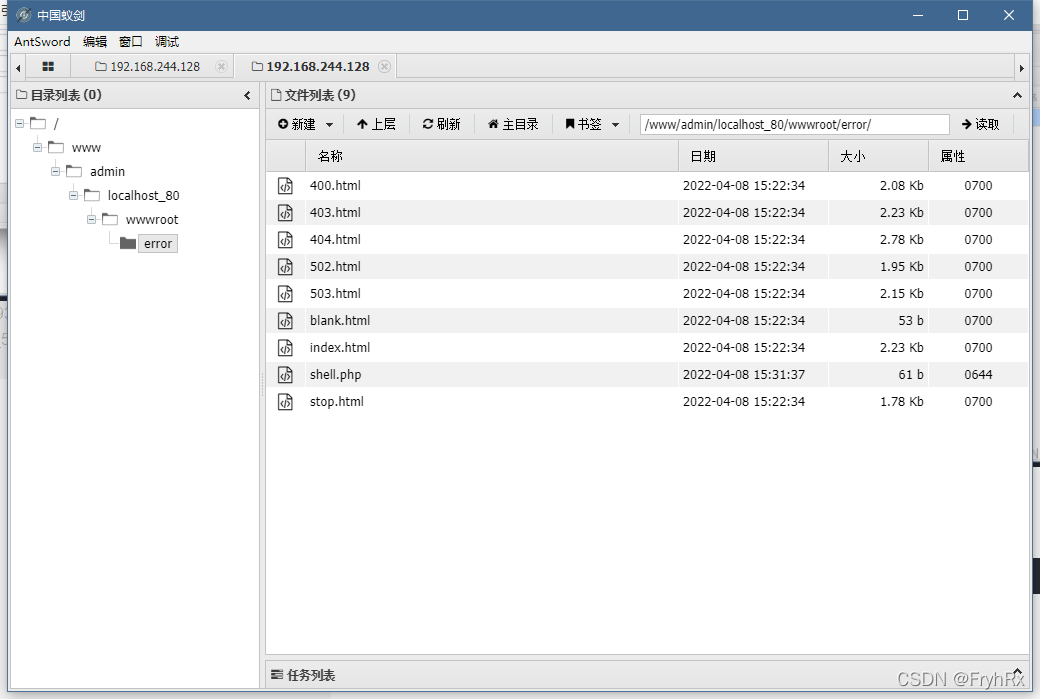Open the 新建 dropdown arrow
This screenshot has width=1040, height=699.
(x=329, y=125)
